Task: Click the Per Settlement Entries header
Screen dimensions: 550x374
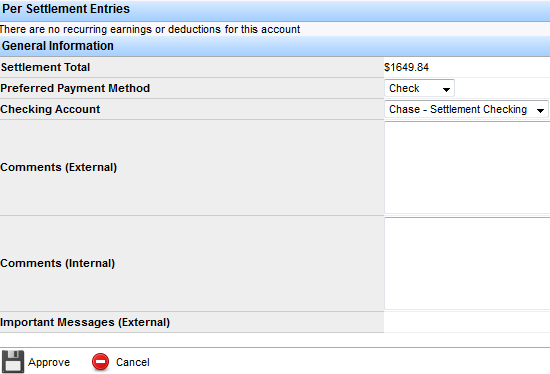Action: click(x=66, y=9)
